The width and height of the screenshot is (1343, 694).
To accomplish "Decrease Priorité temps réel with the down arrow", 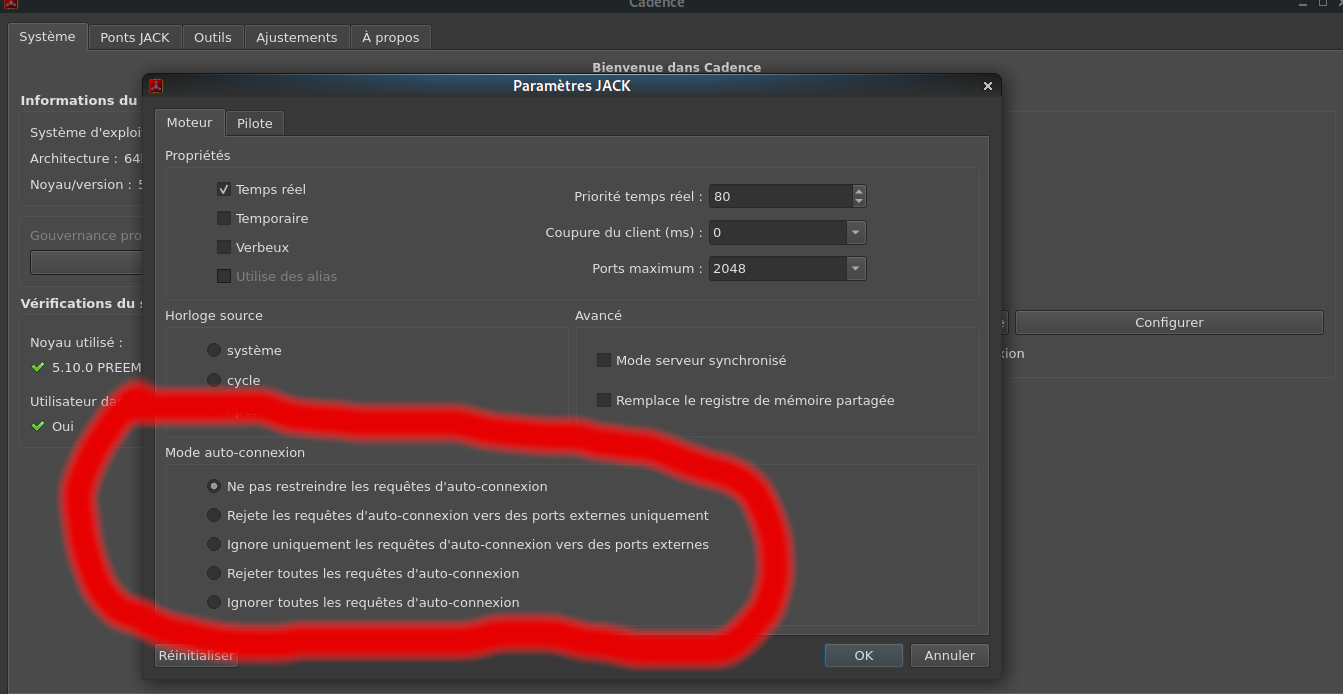I will (859, 201).
